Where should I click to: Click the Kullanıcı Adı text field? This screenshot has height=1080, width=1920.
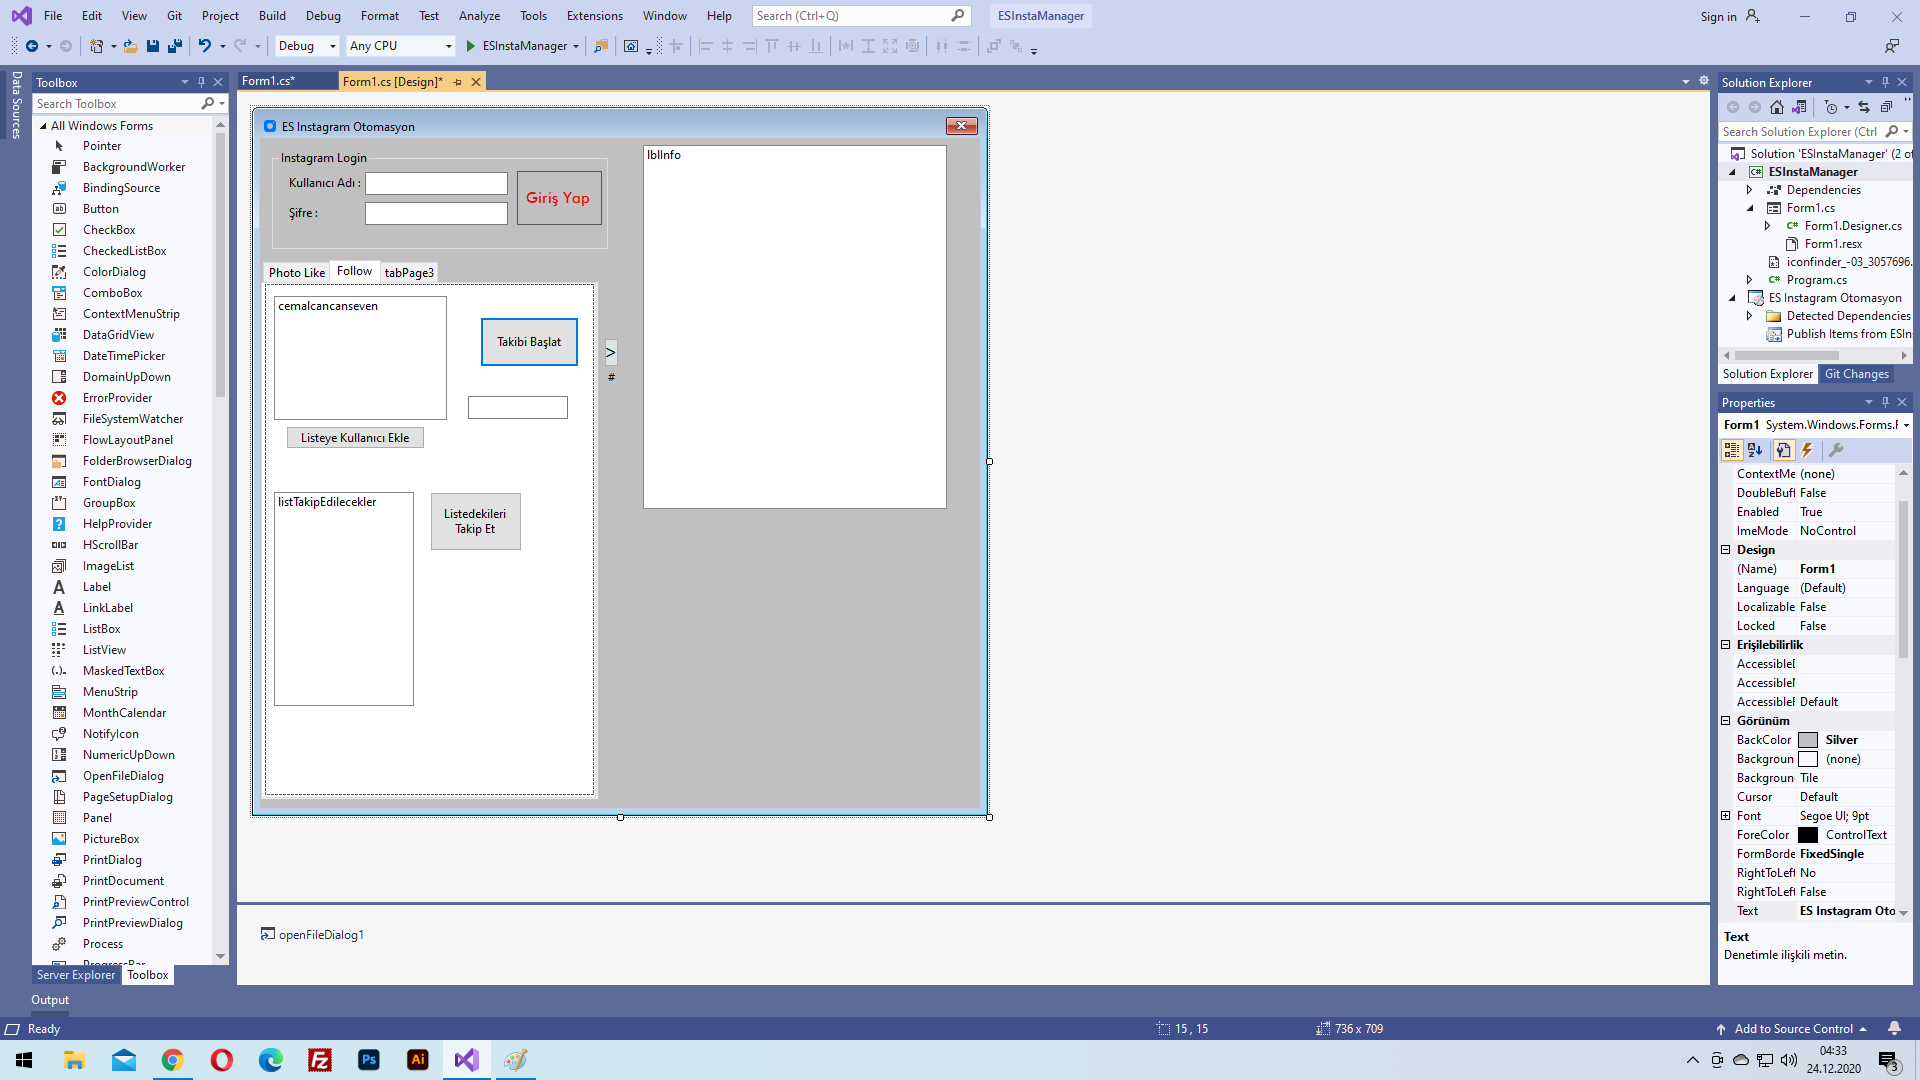tap(436, 183)
